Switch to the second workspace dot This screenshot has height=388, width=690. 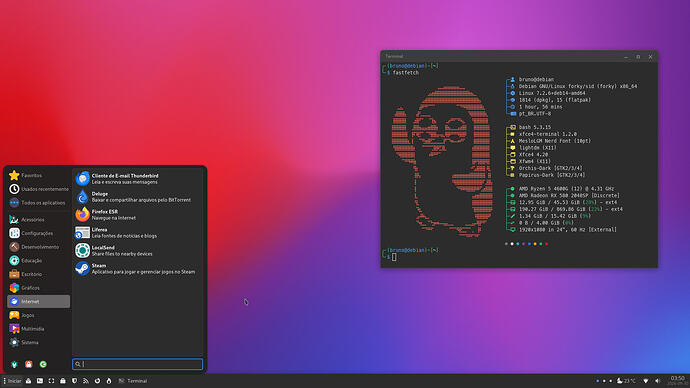coord(604,381)
